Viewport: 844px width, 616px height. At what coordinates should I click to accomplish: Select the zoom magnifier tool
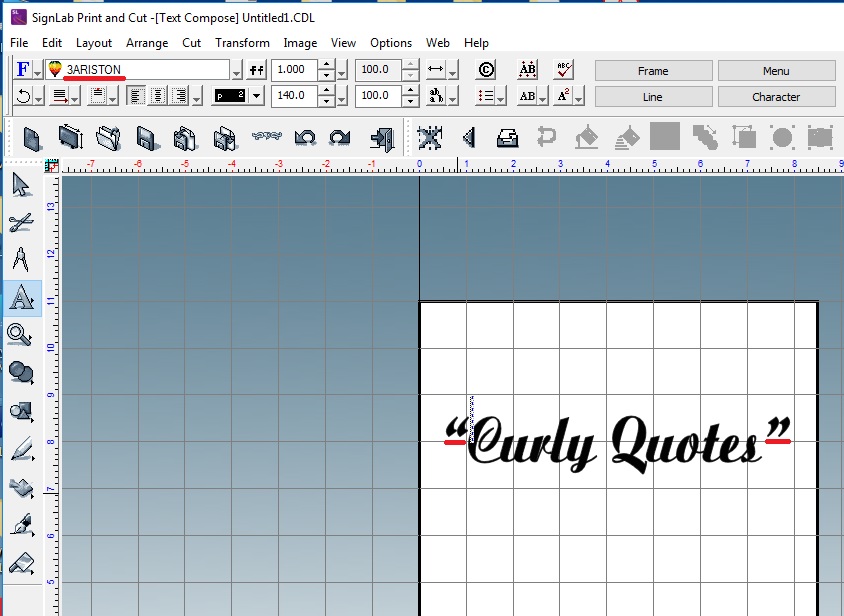[x=22, y=336]
